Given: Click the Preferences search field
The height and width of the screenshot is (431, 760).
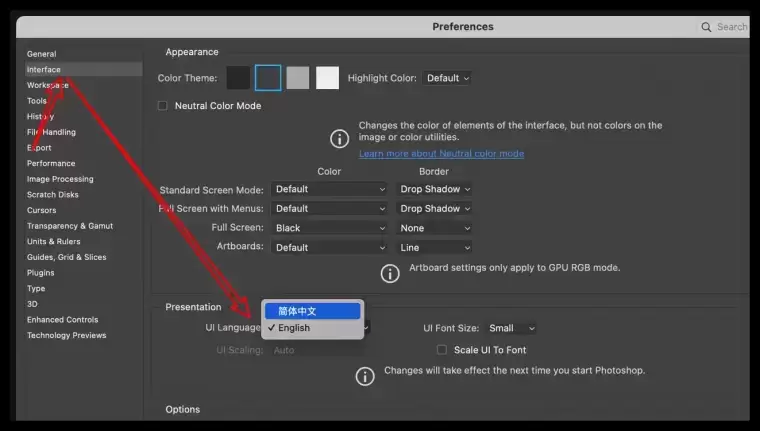Looking at the screenshot, I should (724, 27).
